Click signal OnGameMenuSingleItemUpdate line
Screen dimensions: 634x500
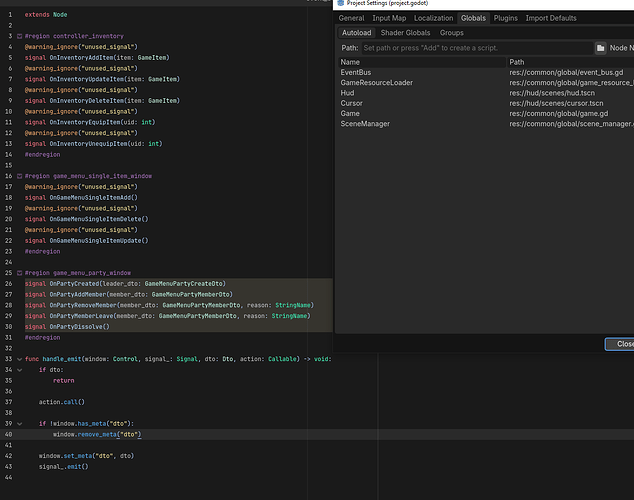(87, 241)
